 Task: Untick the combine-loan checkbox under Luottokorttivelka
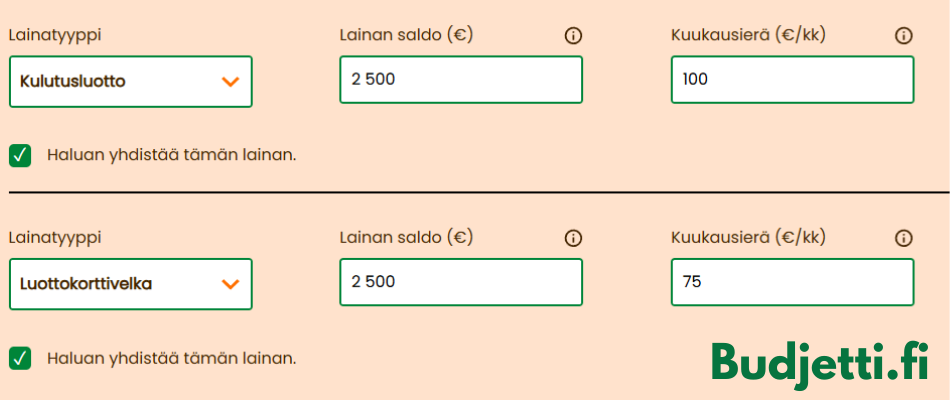pos(20,358)
